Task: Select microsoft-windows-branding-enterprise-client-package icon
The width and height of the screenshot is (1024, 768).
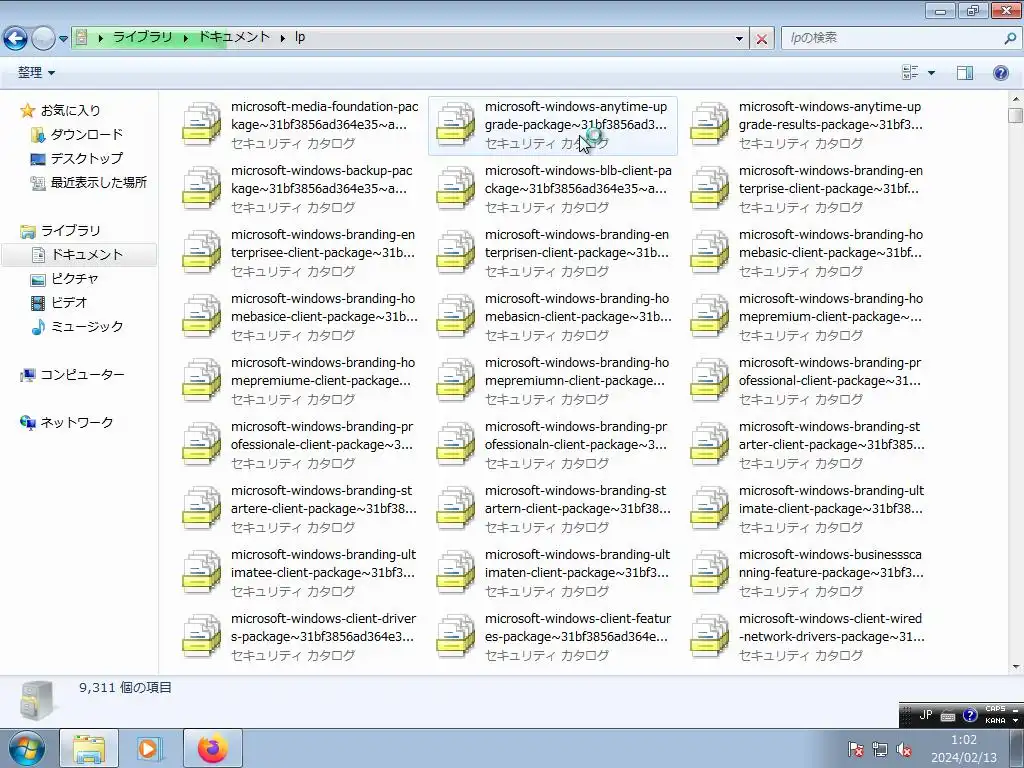Action: (709, 187)
